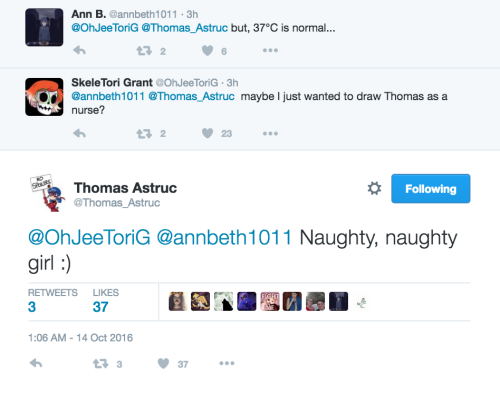Retweet SkeleTori Grant's nurse tweet
This screenshot has height=393, width=500.
point(144,134)
